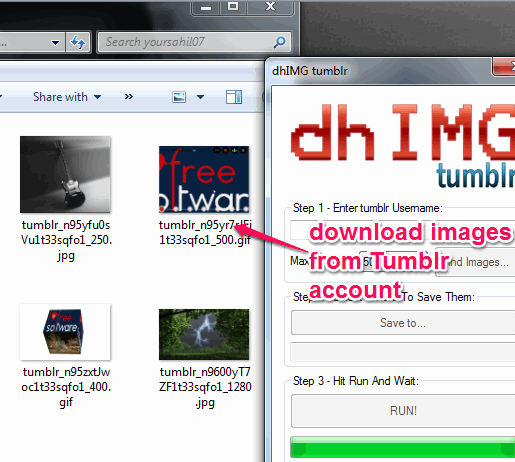Click file name tumblr_n95yfu0sVu1t33sqfo1_250.jpg

66,240
